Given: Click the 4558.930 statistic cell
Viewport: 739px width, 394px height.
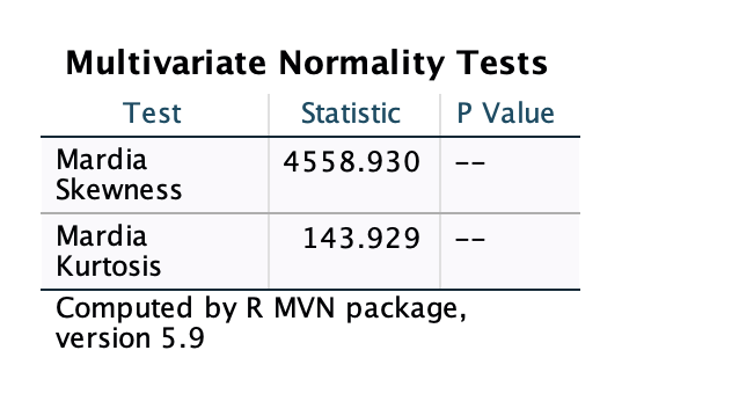Looking at the screenshot, I should point(352,162).
